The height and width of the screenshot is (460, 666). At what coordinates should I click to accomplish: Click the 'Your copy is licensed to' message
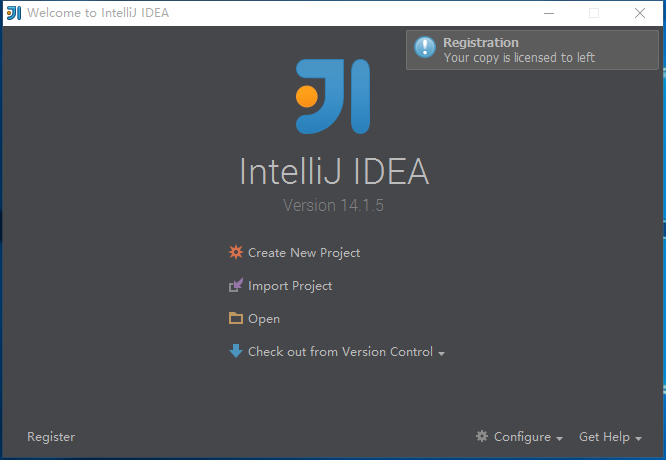(x=519, y=57)
